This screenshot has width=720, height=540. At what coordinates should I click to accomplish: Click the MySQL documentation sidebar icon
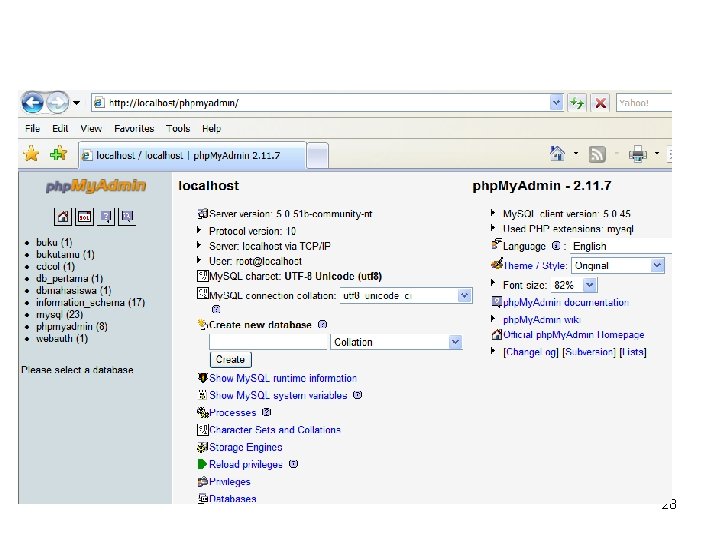pos(127,216)
